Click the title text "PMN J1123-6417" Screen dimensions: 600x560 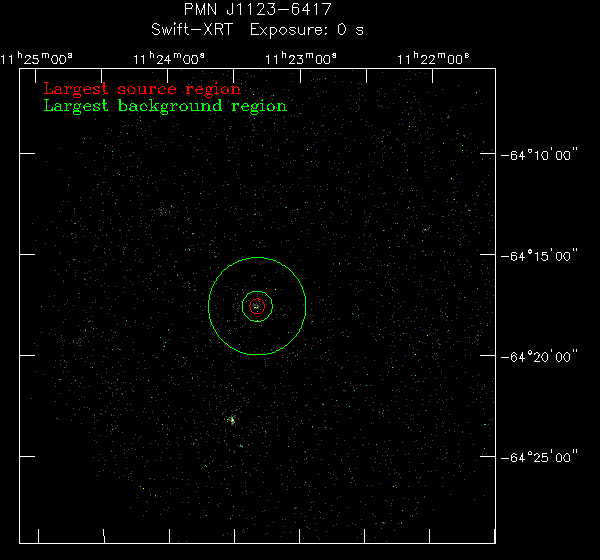(258, 9)
